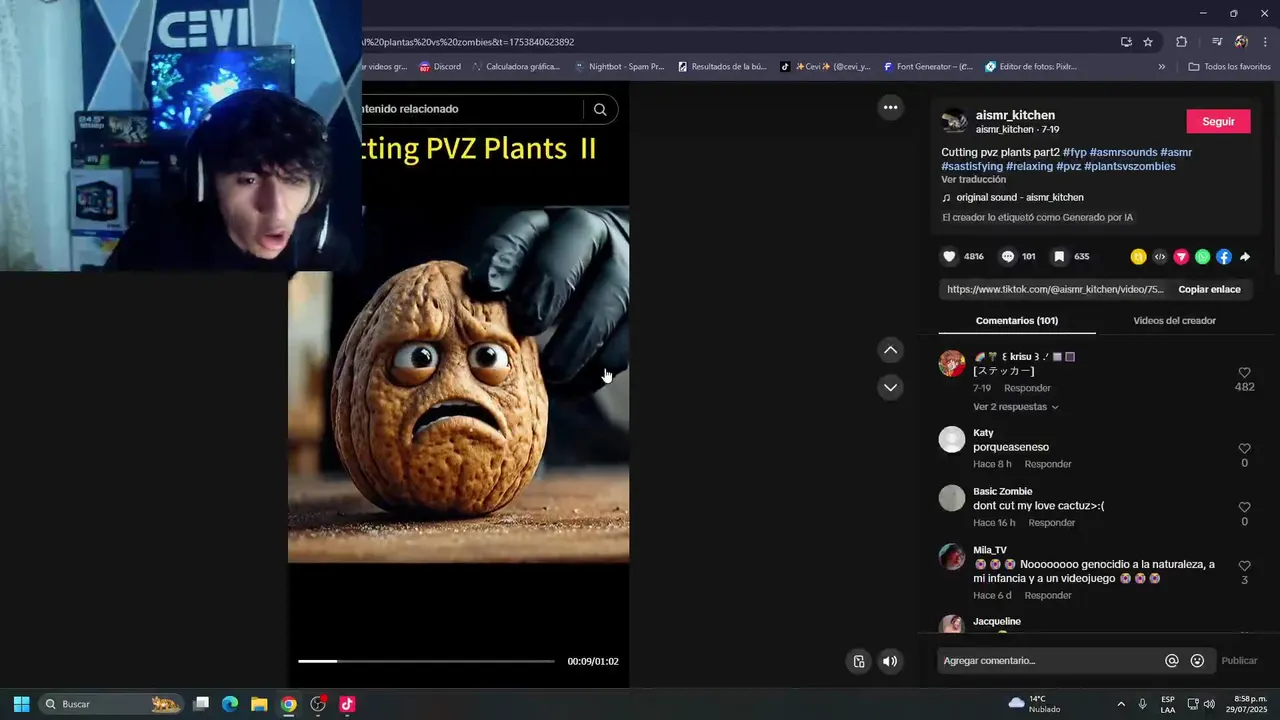Like Mila_TV's comment
Viewport: 1280px width, 720px height.
click(1244, 566)
